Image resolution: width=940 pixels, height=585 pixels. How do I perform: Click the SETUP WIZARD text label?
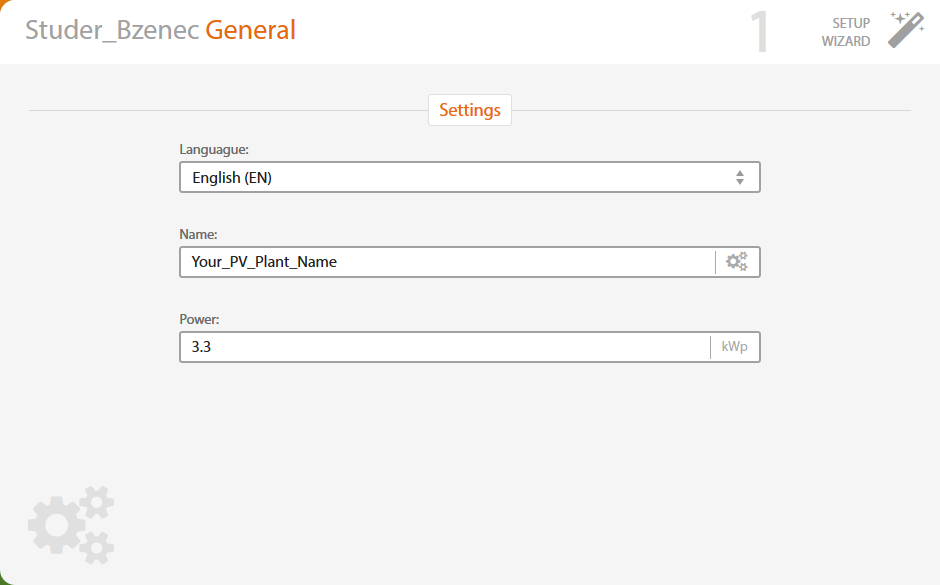[x=846, y=32]
